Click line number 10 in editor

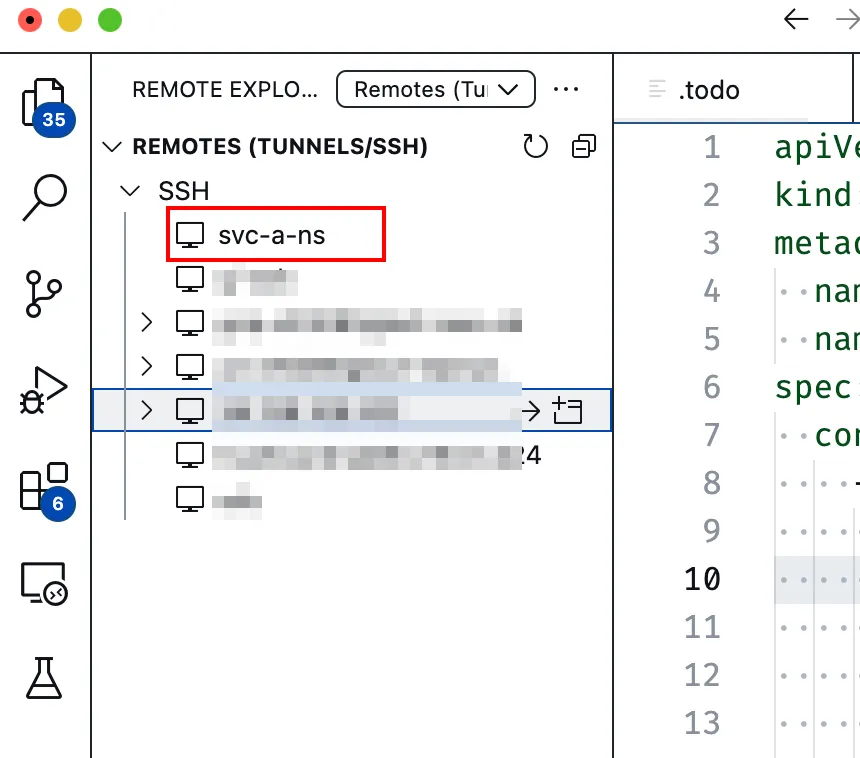pyautogui.click(x=702, y=579)
